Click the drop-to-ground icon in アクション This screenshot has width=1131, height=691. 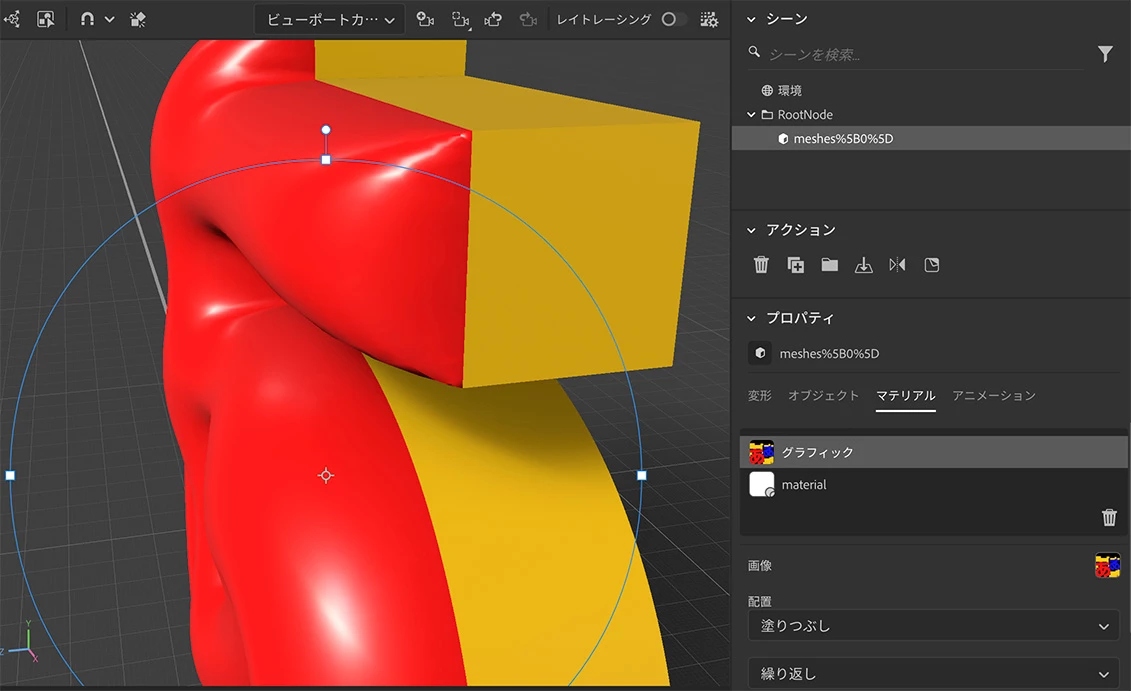pyautogui.click(x=863, y=265)
